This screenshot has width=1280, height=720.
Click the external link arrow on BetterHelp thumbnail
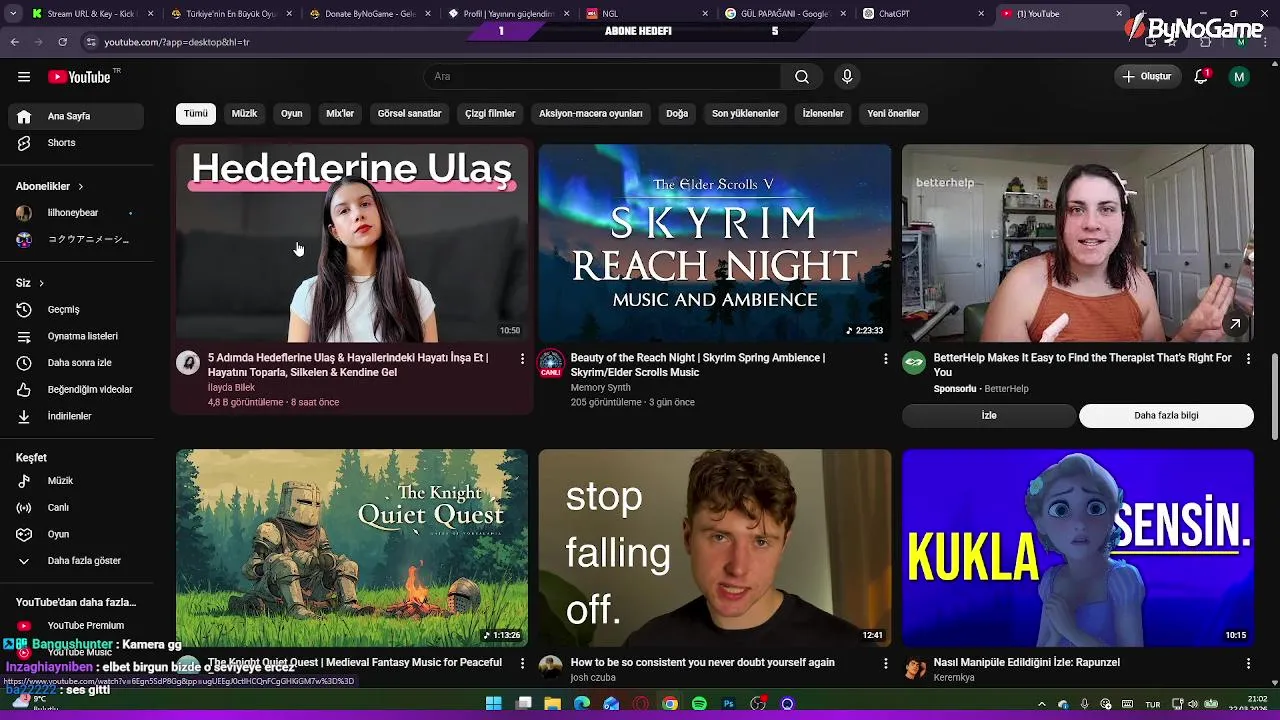point(1235,324)
